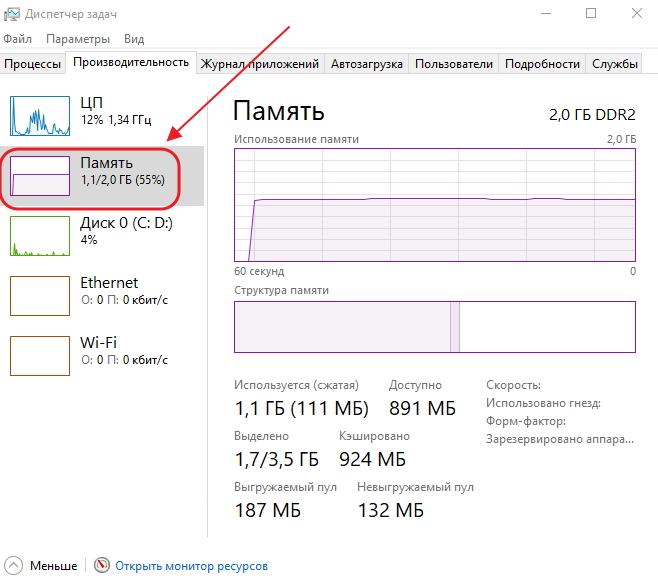Screen dimensions: 658x588
Task: Click the 891 МБ available value
Action: point(422,408)
